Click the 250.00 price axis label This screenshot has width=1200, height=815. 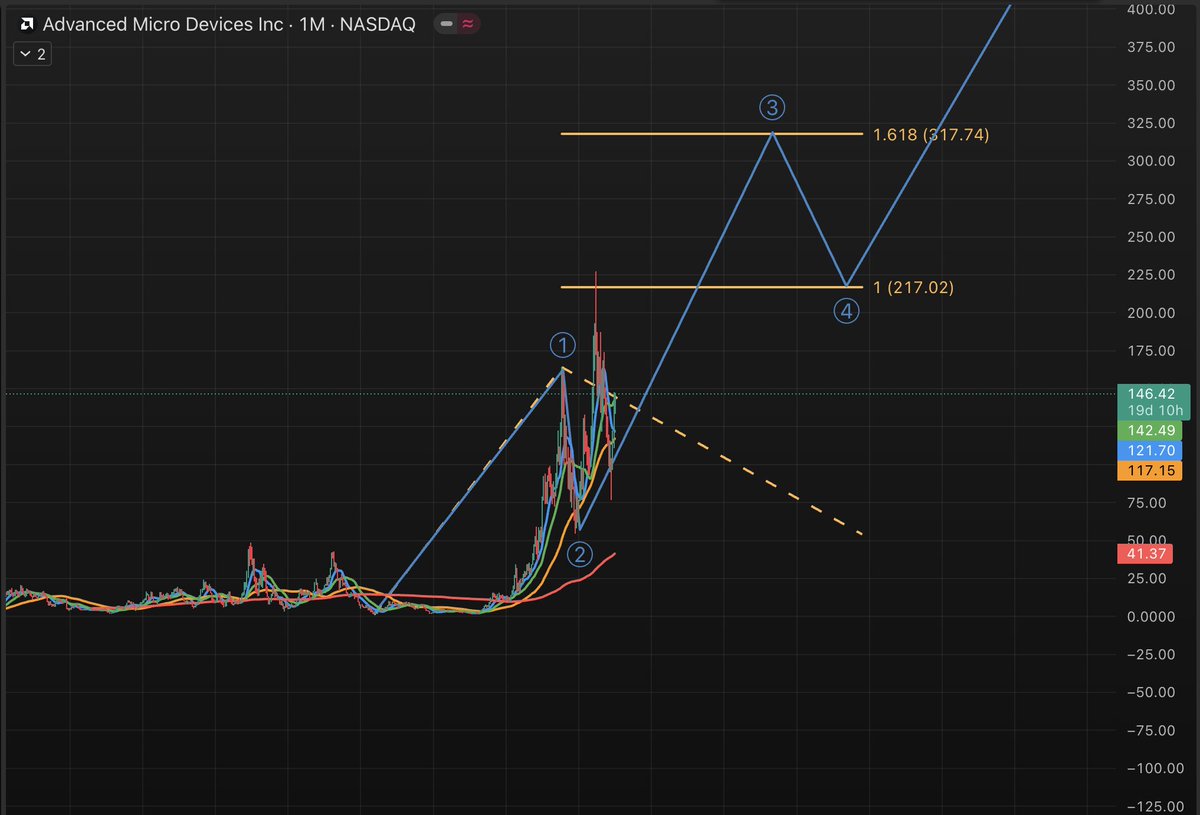[x=1151, y=237]
